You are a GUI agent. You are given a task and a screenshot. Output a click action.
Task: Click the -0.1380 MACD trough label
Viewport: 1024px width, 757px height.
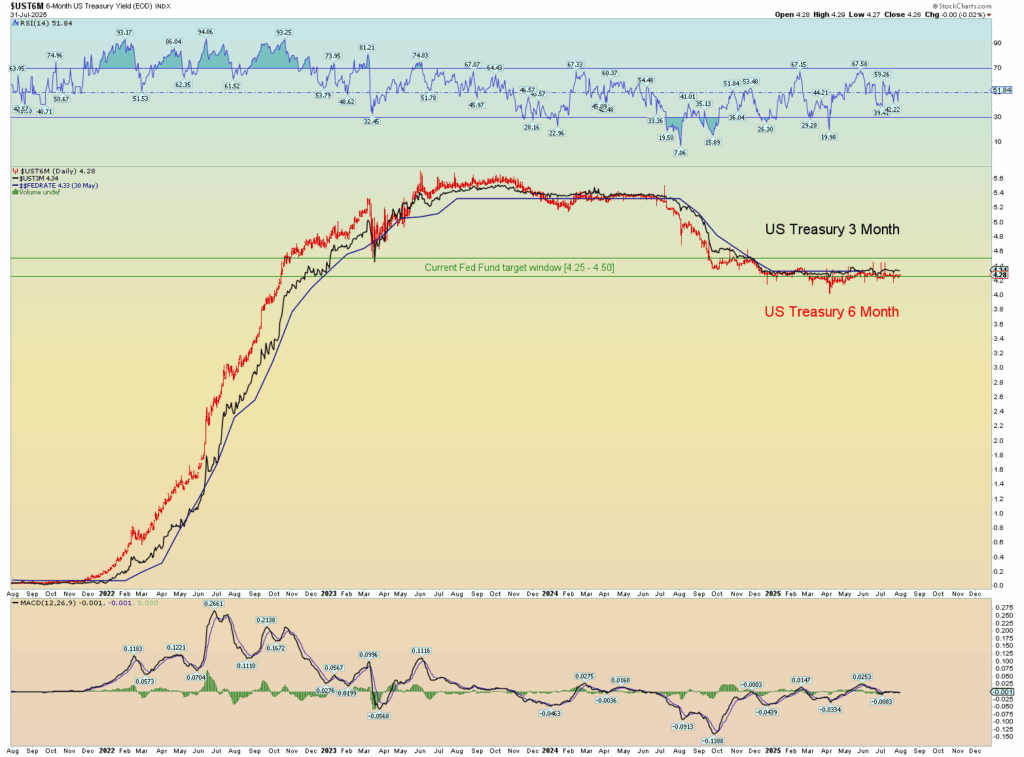[x=713, y=741]
